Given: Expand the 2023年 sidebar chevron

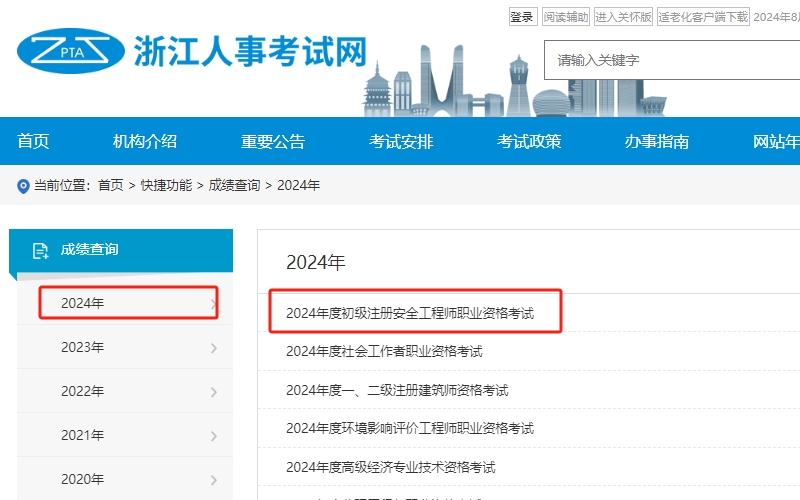Looking at the screenshot, I should pyautogui.click(x=213, y=348).
